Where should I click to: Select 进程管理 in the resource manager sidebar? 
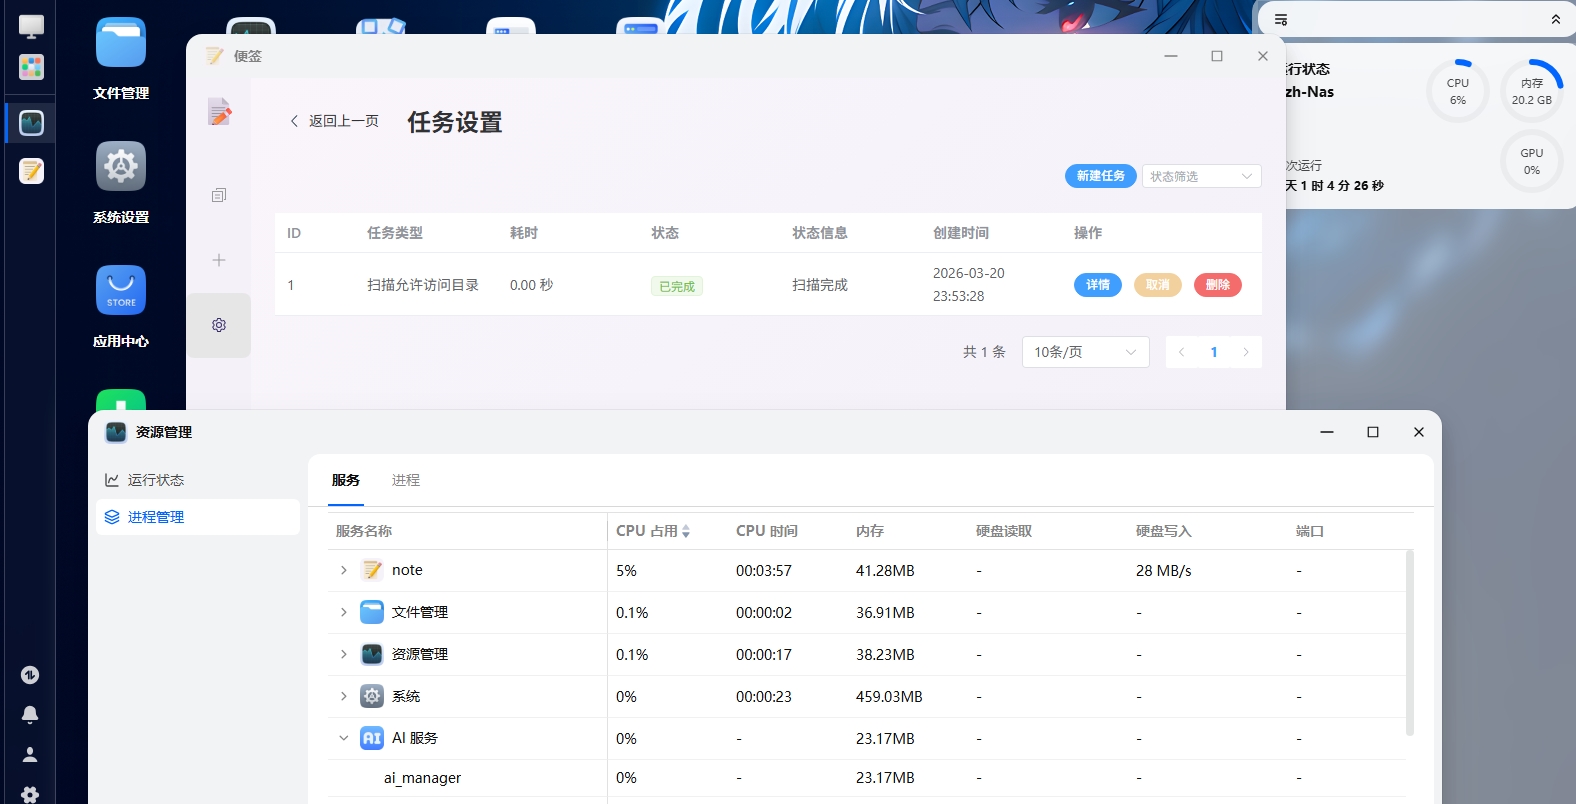[x=198, y=517]
